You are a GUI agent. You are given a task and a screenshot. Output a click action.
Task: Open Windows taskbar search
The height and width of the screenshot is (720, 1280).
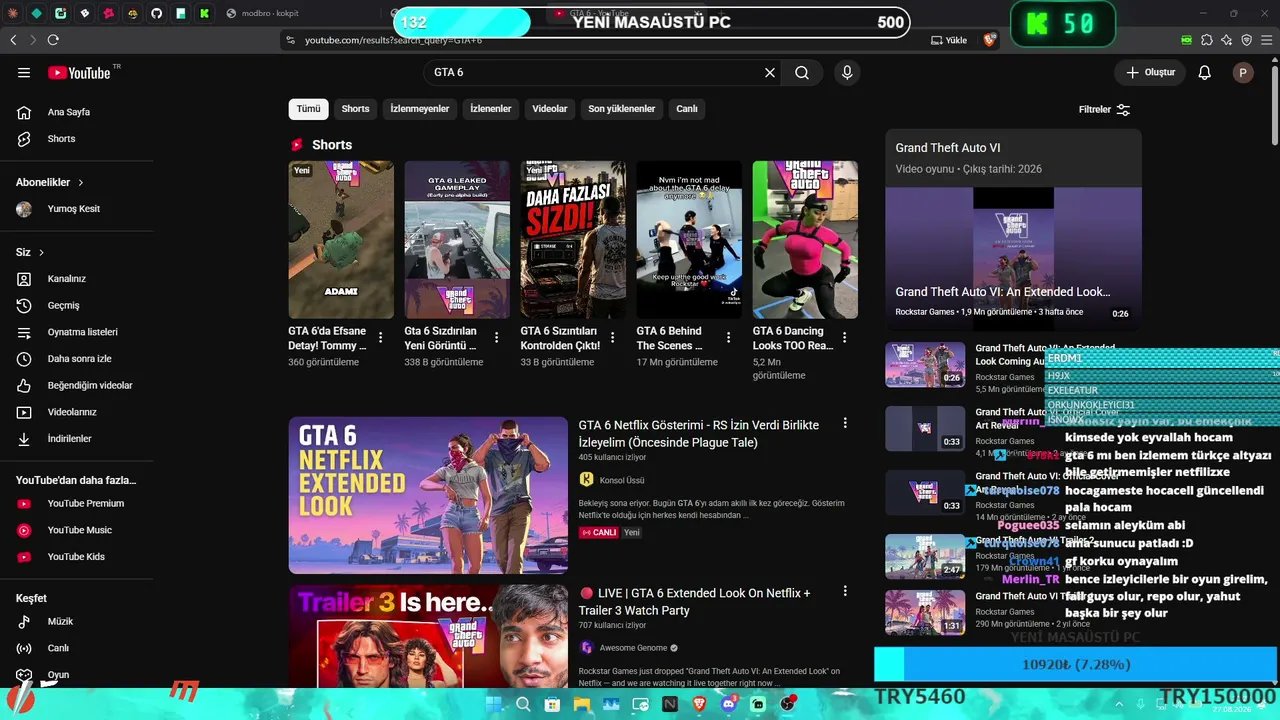[523, 704]
